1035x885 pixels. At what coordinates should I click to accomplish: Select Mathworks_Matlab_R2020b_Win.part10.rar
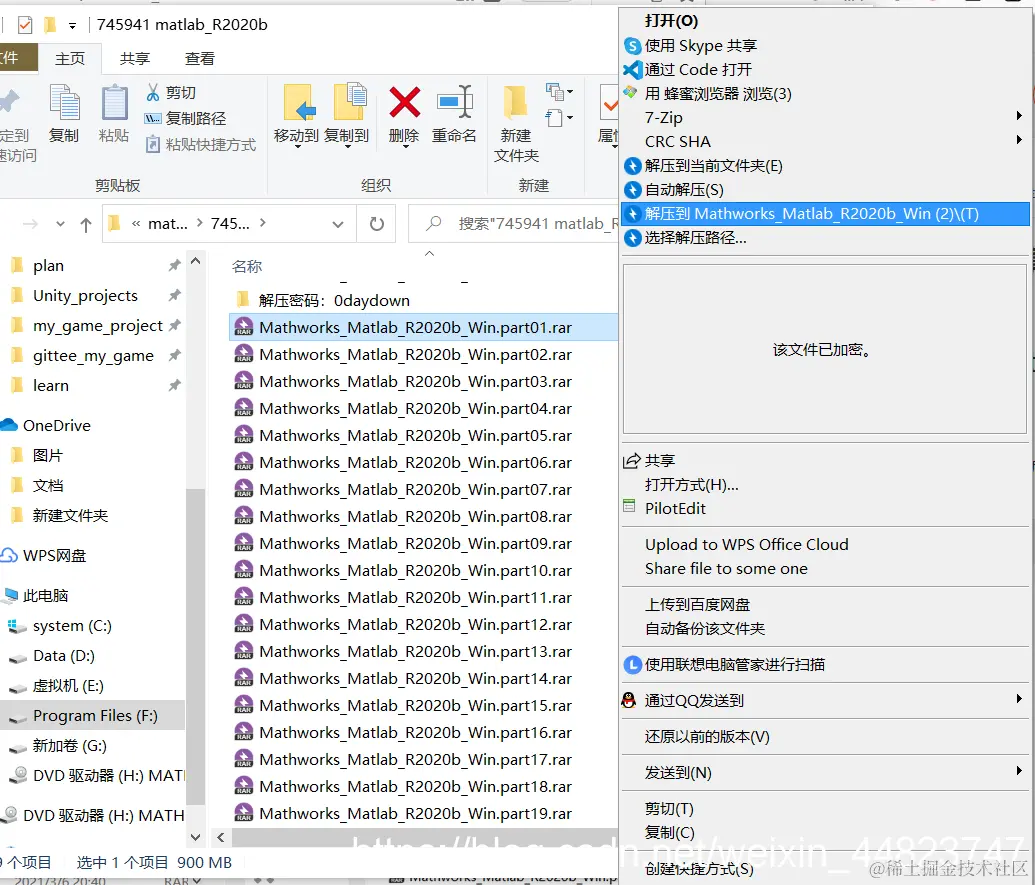pos(415,570)
